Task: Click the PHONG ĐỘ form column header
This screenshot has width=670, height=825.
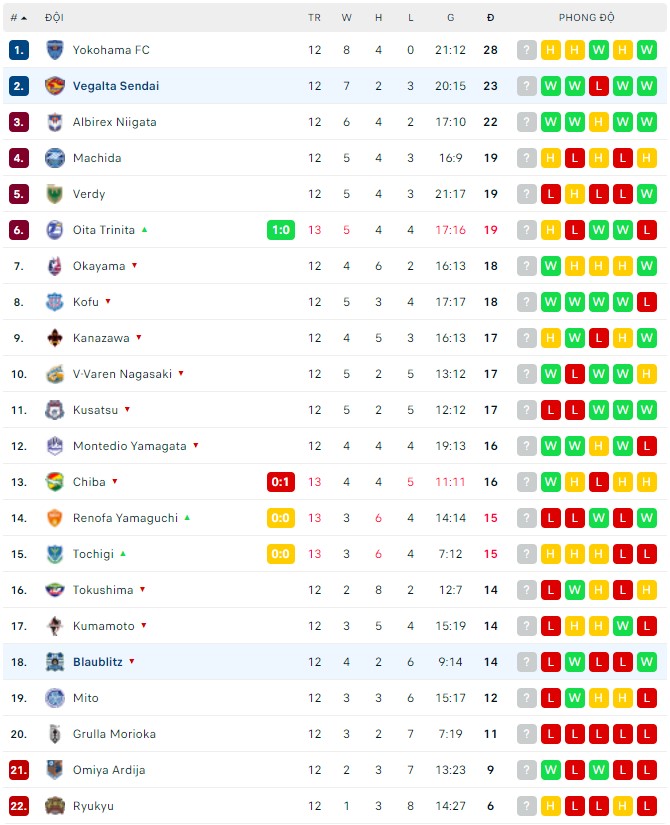Action: pos(587,18)
